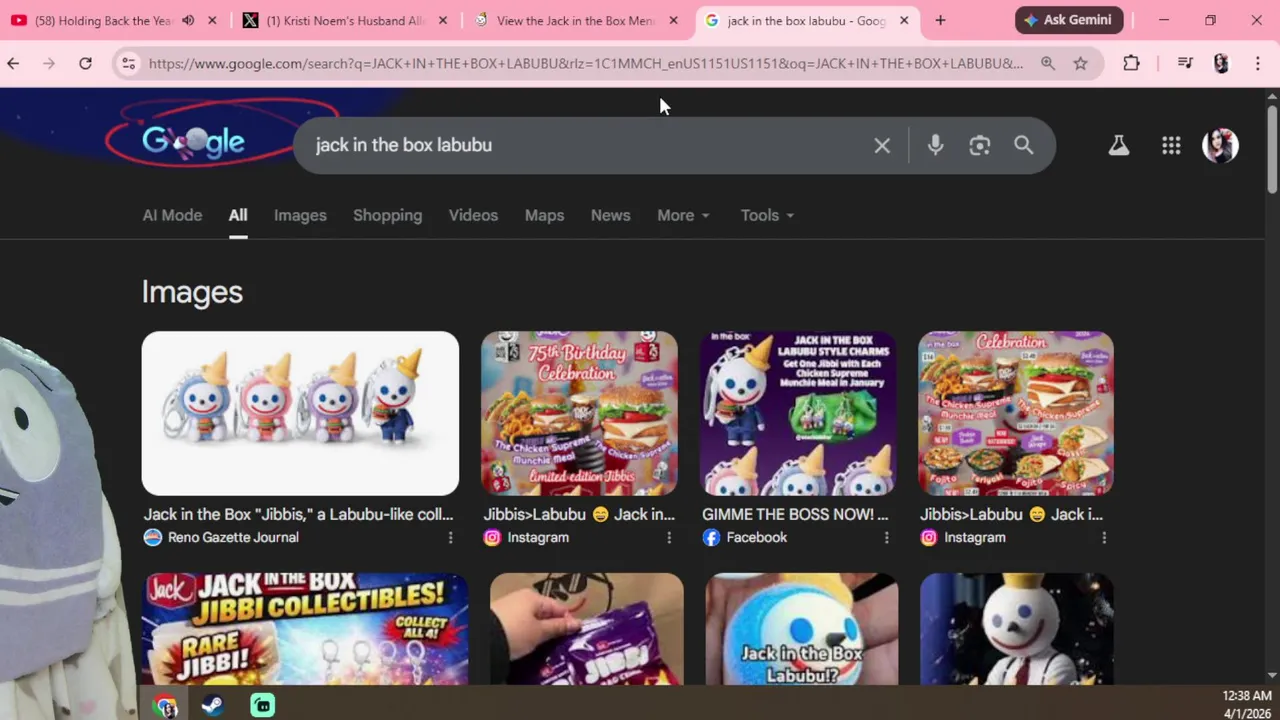Screen dimensions: 1280x720
Task: Search by image with Google Lens
Action: [x=979, y=145]
